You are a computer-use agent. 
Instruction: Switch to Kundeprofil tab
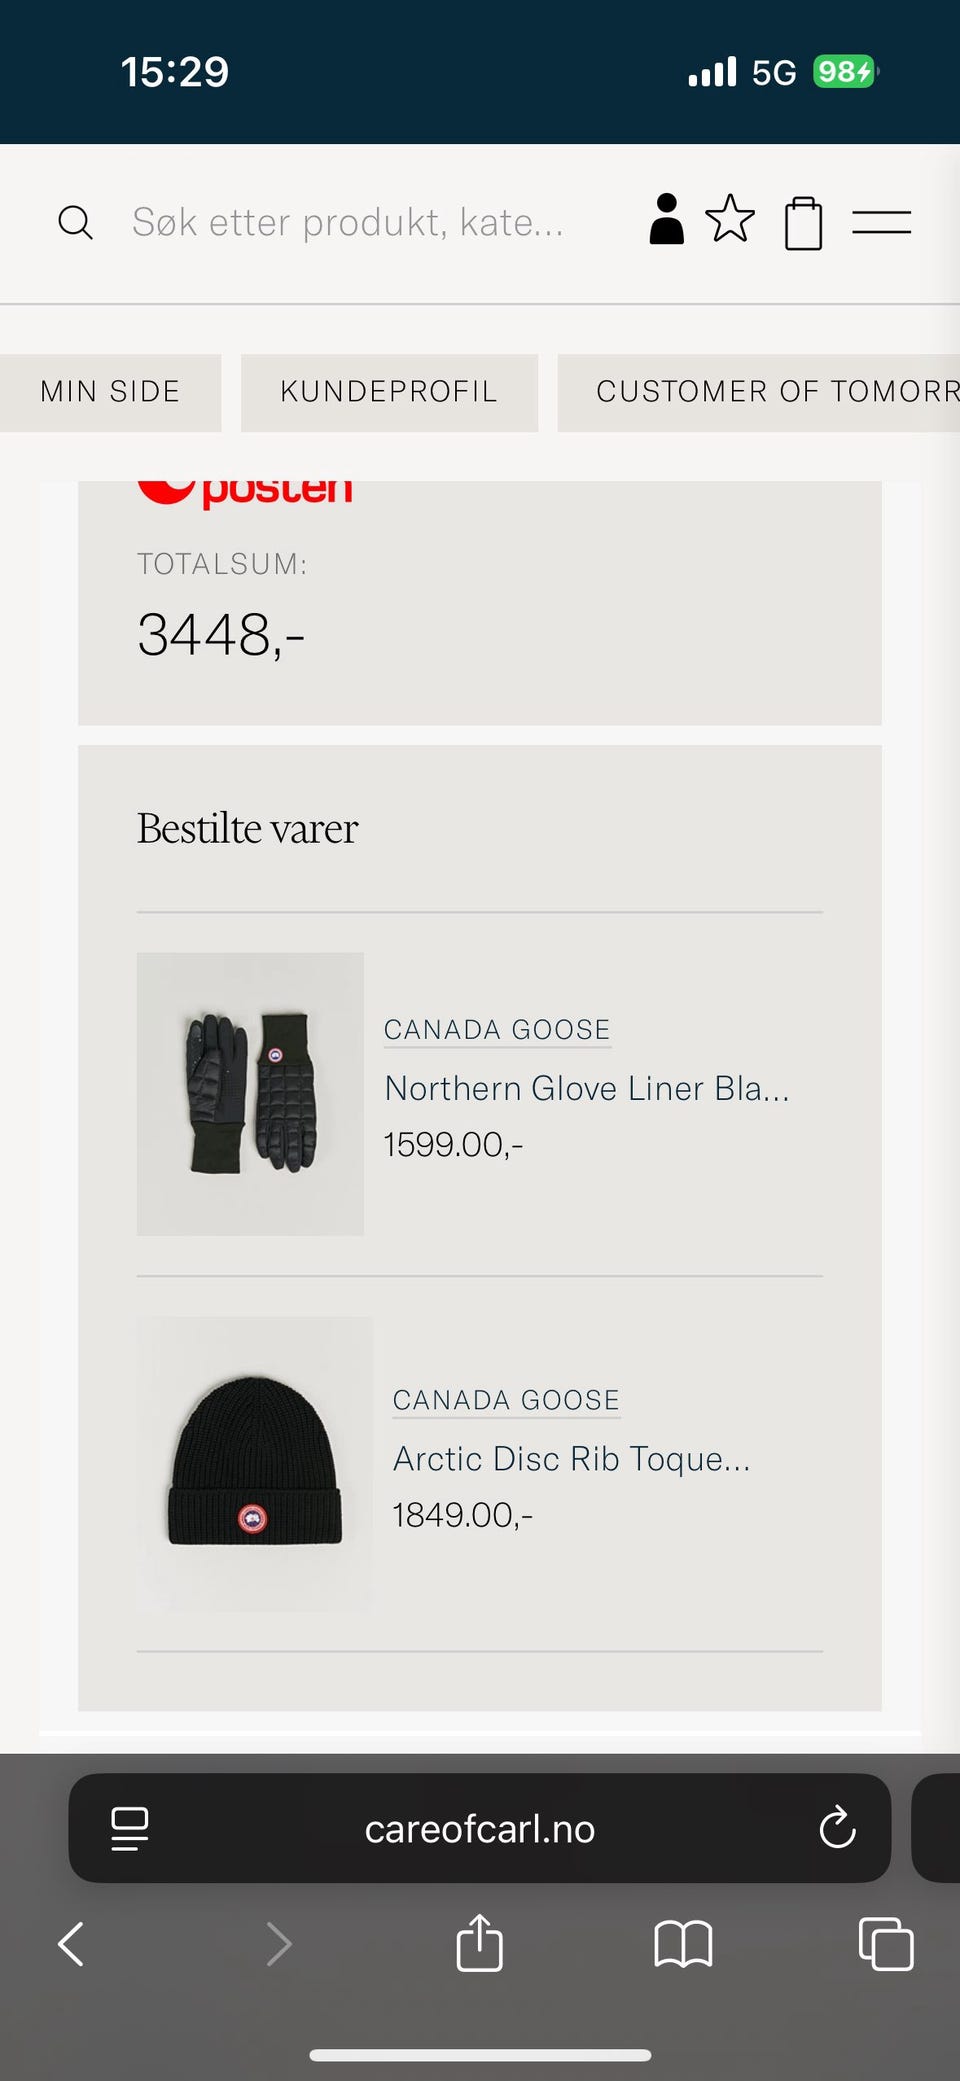(389, 392)
